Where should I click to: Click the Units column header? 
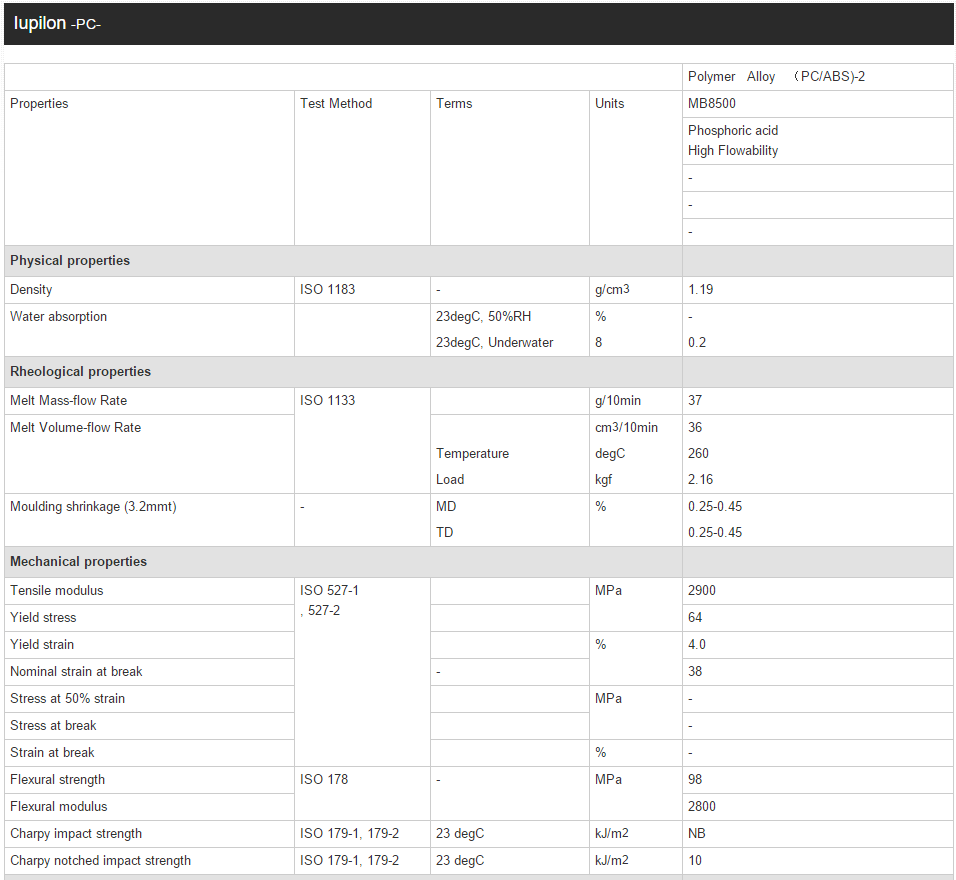[609, 104]
